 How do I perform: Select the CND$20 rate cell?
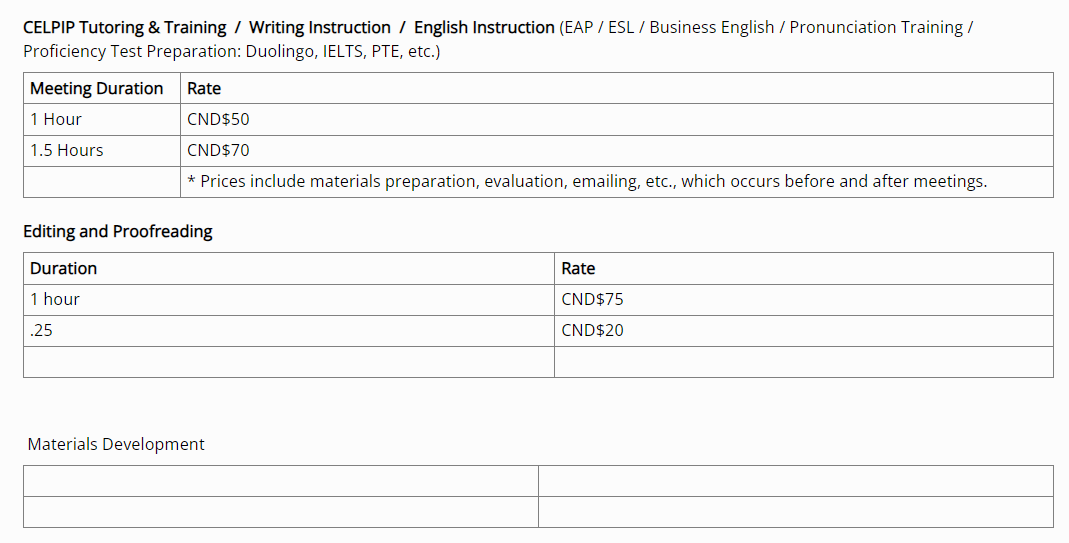(592, 330)
